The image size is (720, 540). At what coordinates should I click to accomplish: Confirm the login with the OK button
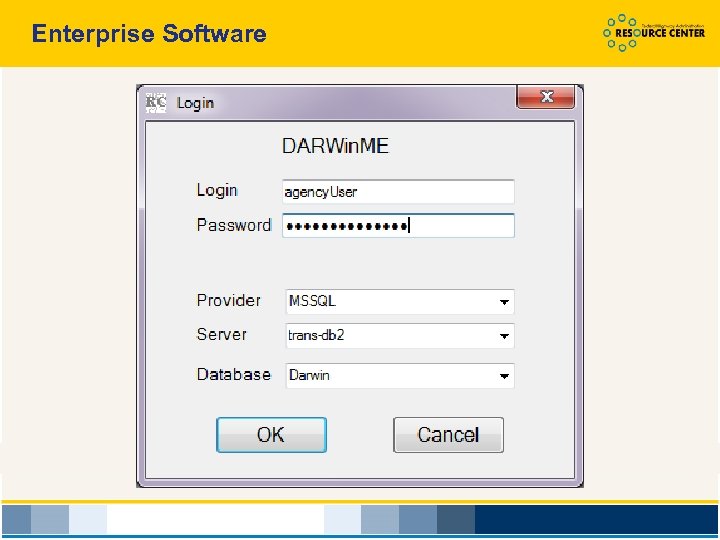[x=271, y=434]
